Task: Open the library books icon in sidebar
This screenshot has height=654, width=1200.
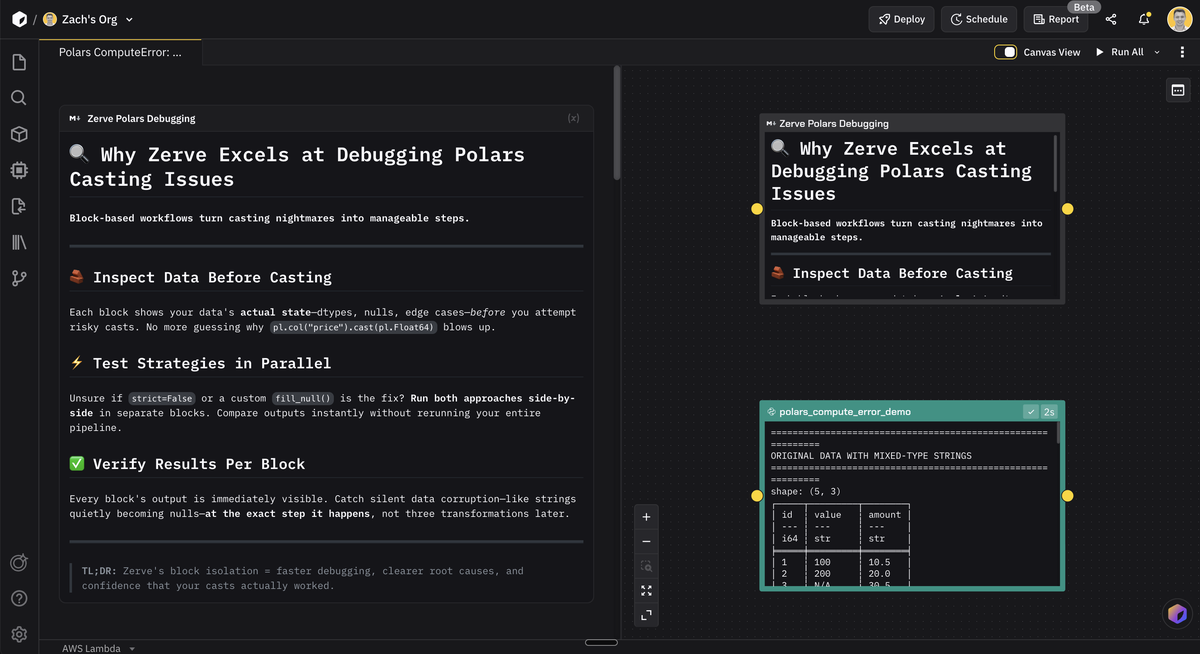Action: [19, 242]
